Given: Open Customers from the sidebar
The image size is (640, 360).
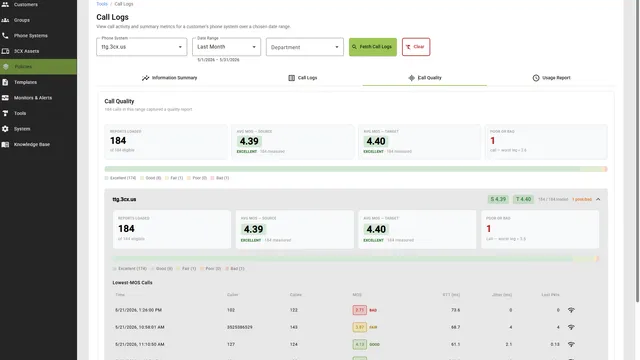Looking at the screenshot, I should [x=38, y=4].
